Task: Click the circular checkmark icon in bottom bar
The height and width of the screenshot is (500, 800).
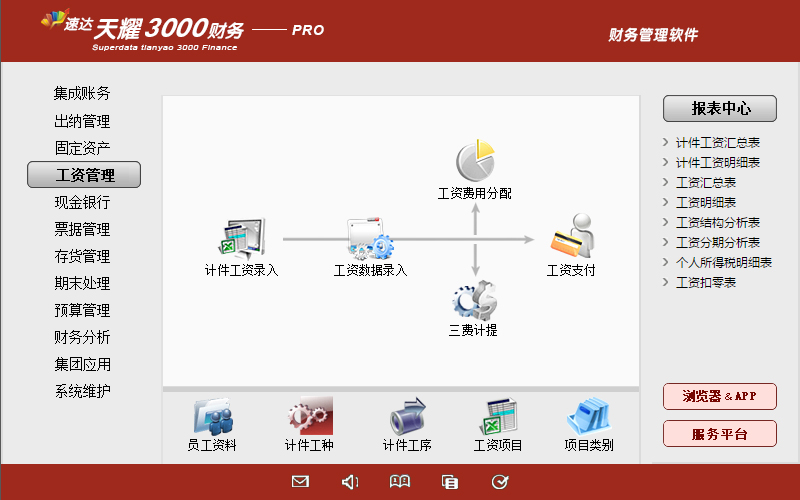Action: 499,482
